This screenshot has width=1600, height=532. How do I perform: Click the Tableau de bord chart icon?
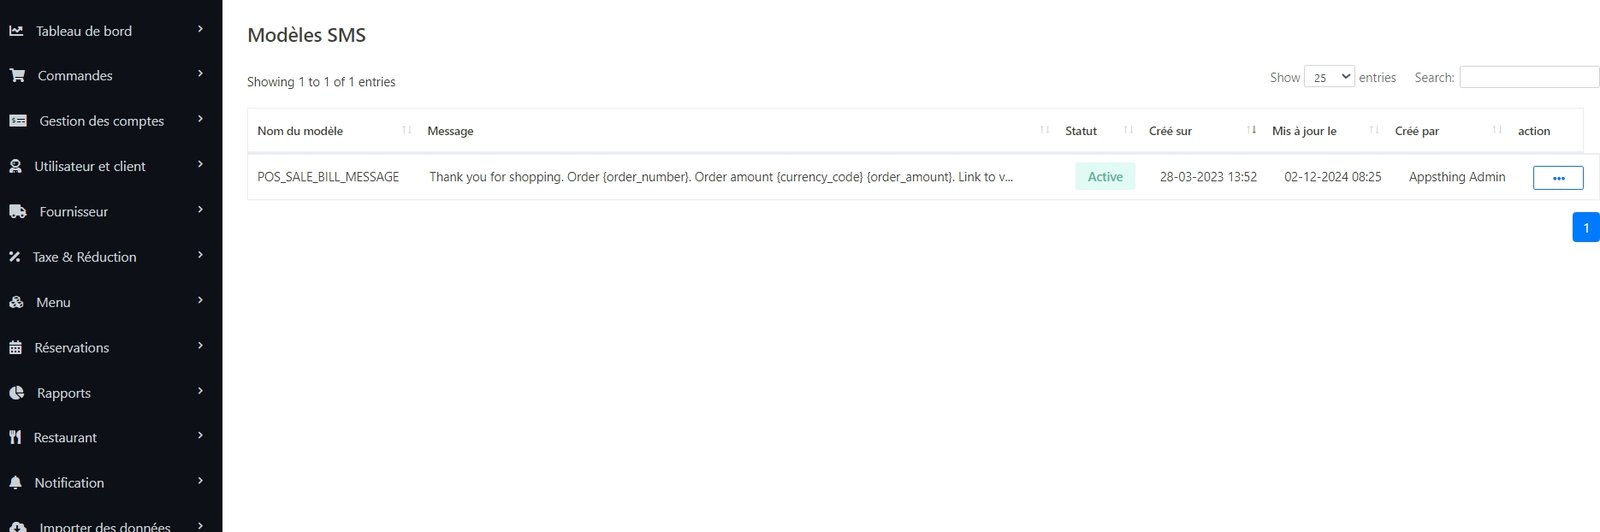click(x=16, y=31)
